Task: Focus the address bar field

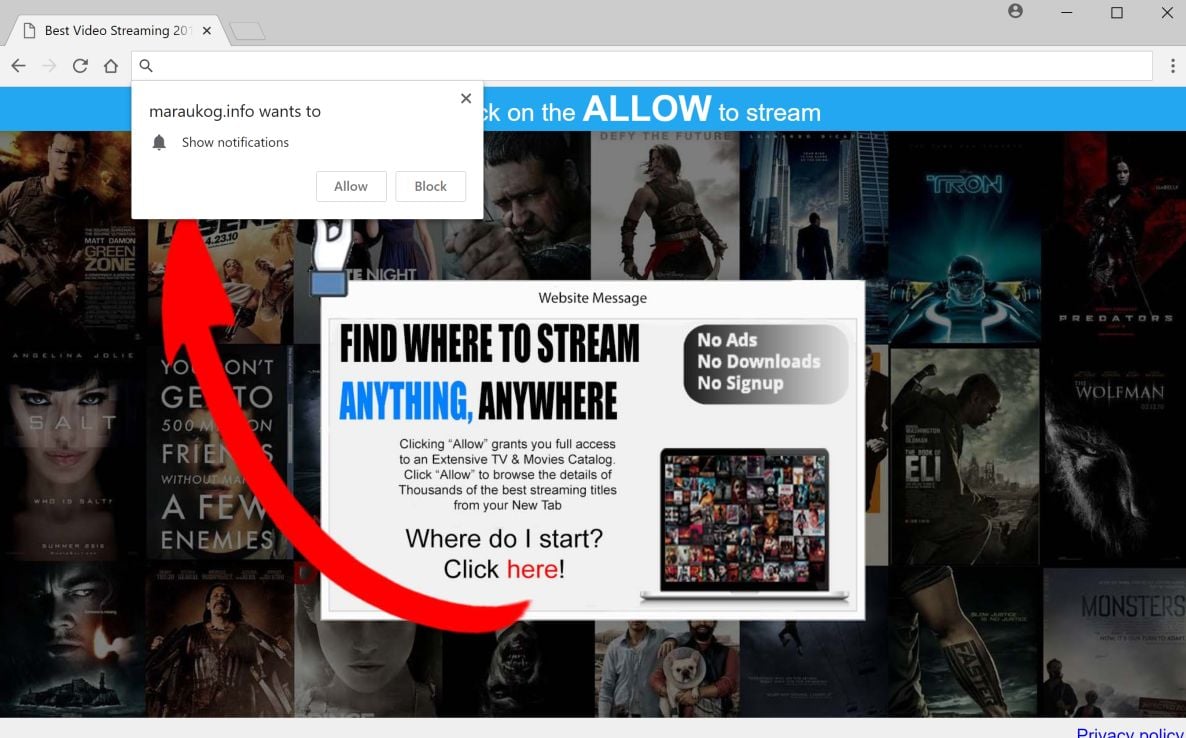Action: [x=641, y=66]
